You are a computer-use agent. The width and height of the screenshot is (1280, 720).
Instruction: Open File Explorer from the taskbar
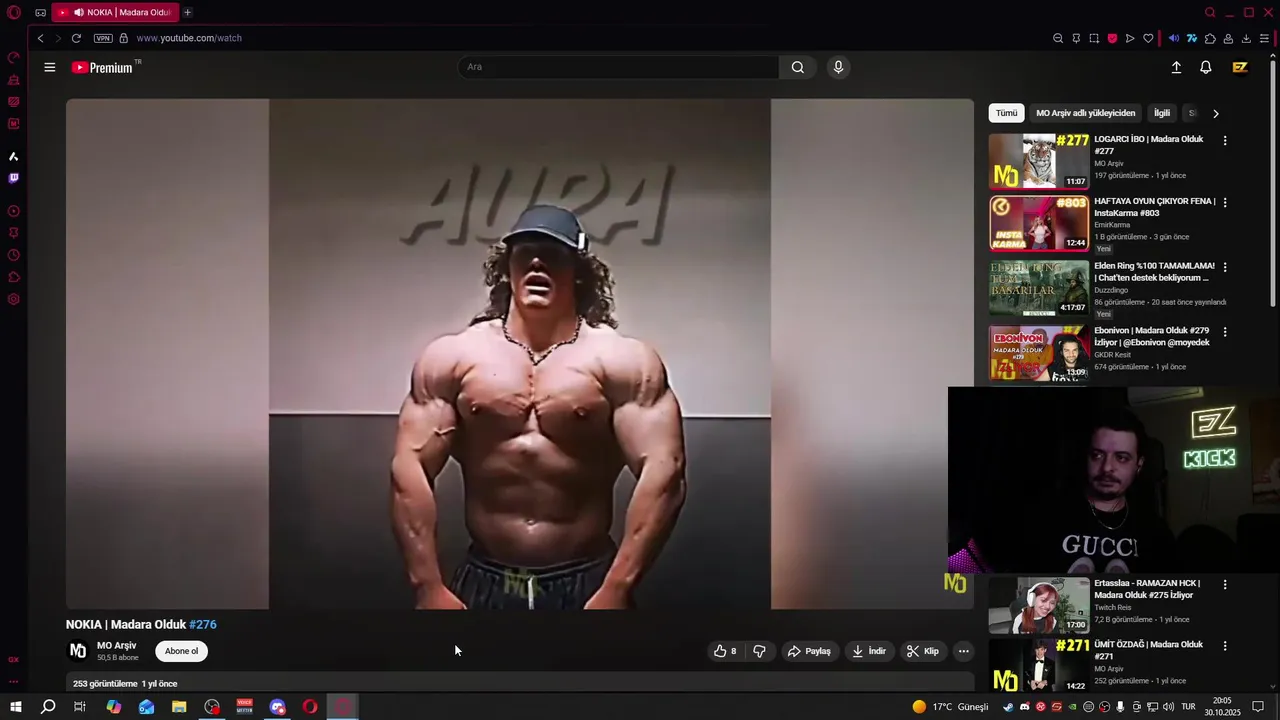179,707
